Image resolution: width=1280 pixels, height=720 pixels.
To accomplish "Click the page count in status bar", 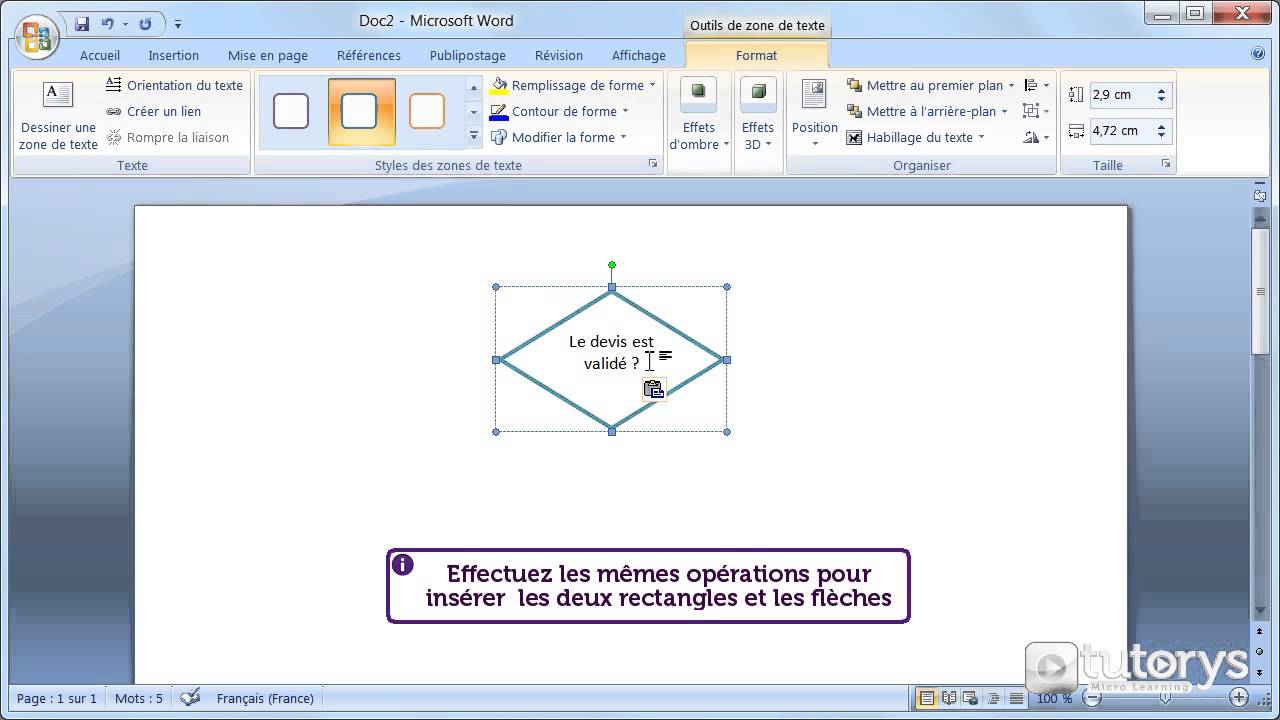I will pos(57,698).
